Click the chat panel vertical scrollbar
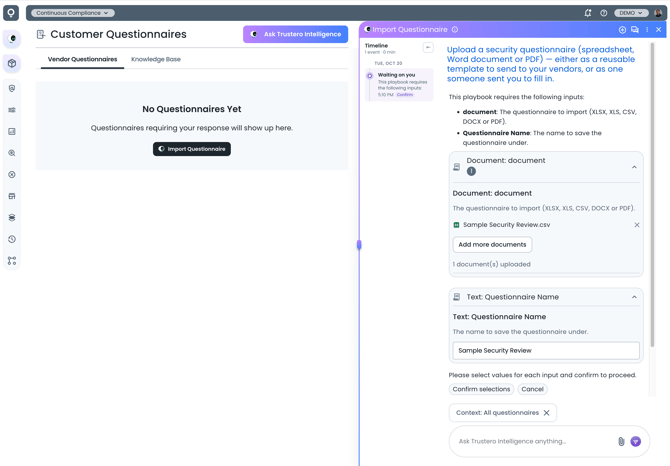Image resolution: width=670 pixels, height=466 pixels. coord(652,194)
